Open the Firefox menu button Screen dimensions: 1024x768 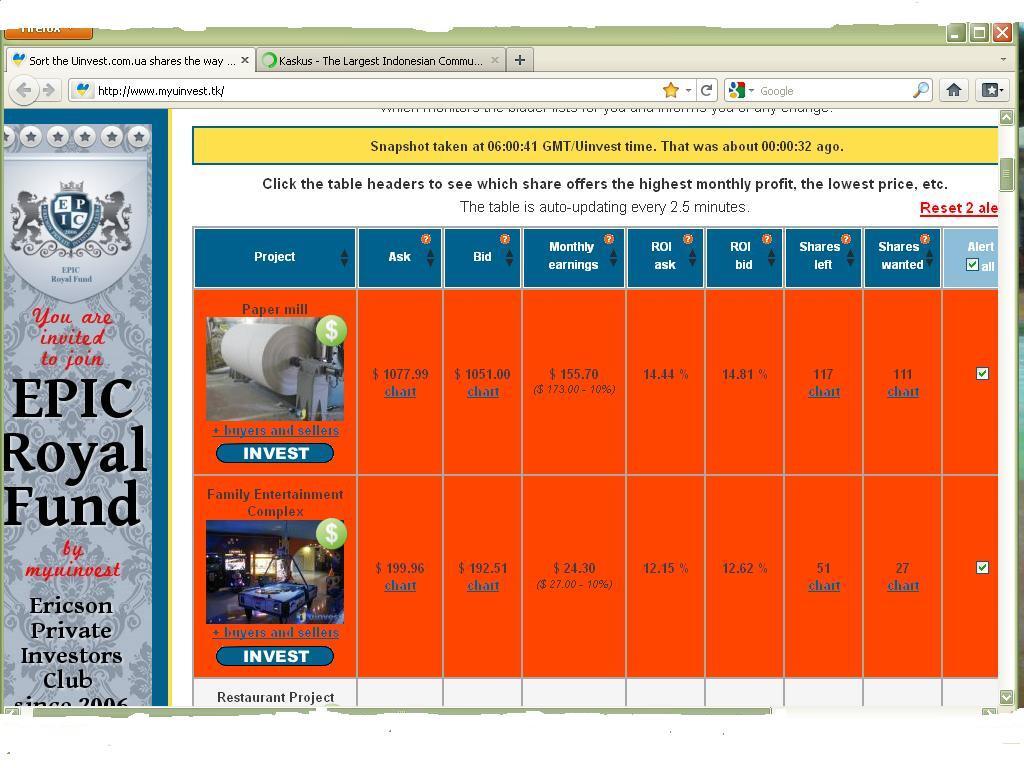point(48,30)
